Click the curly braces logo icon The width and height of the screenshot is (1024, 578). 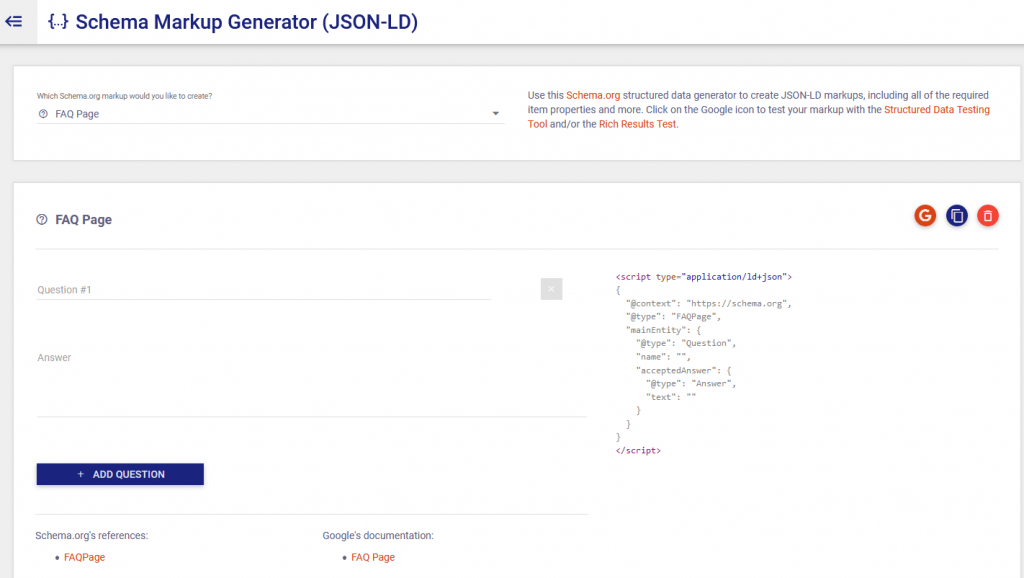[58, 22]
